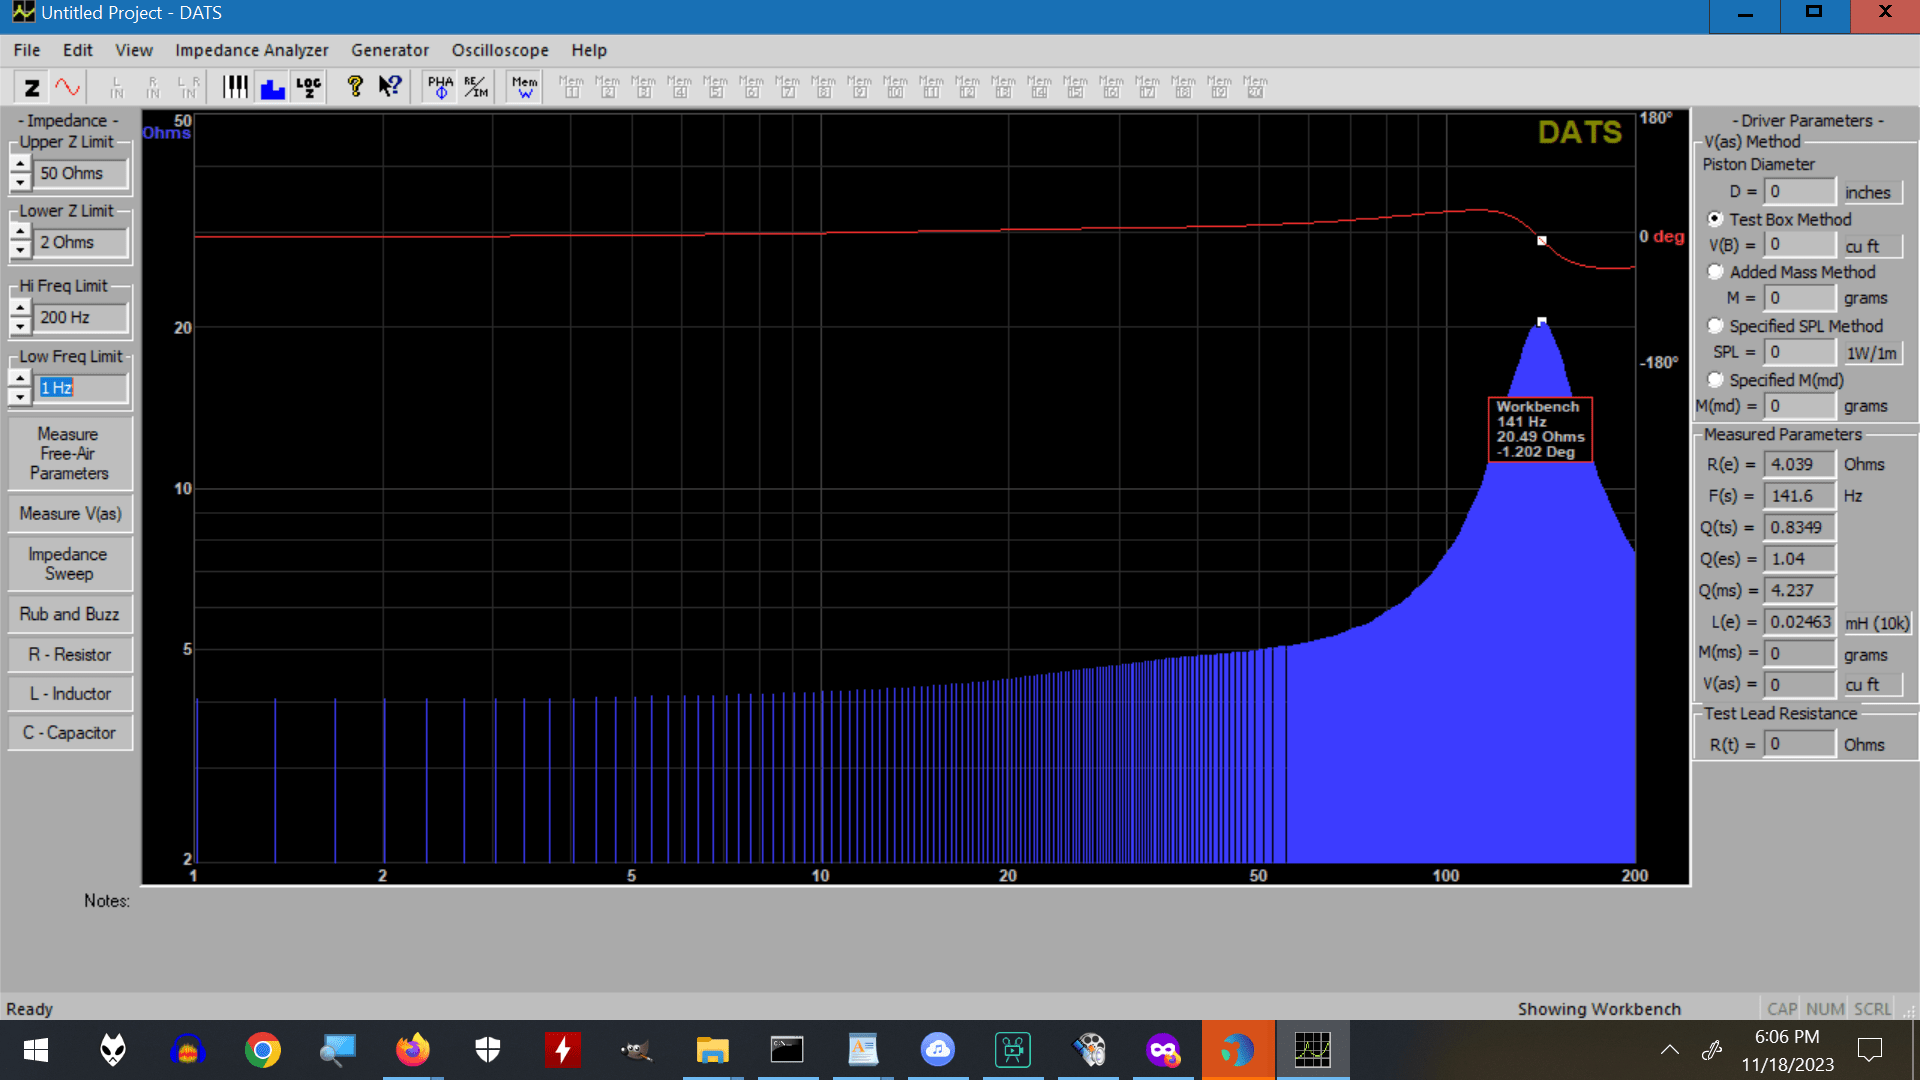Click the Test Lead Resistance R(t) field
This screenshot has height=1080, width=1920.
click(1799, 744)
